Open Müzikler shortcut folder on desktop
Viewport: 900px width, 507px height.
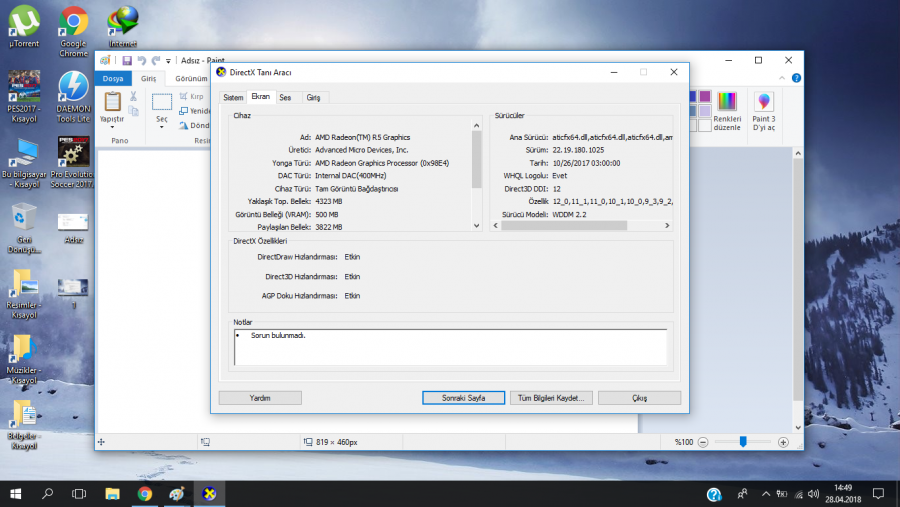click(x=24, y=359)
